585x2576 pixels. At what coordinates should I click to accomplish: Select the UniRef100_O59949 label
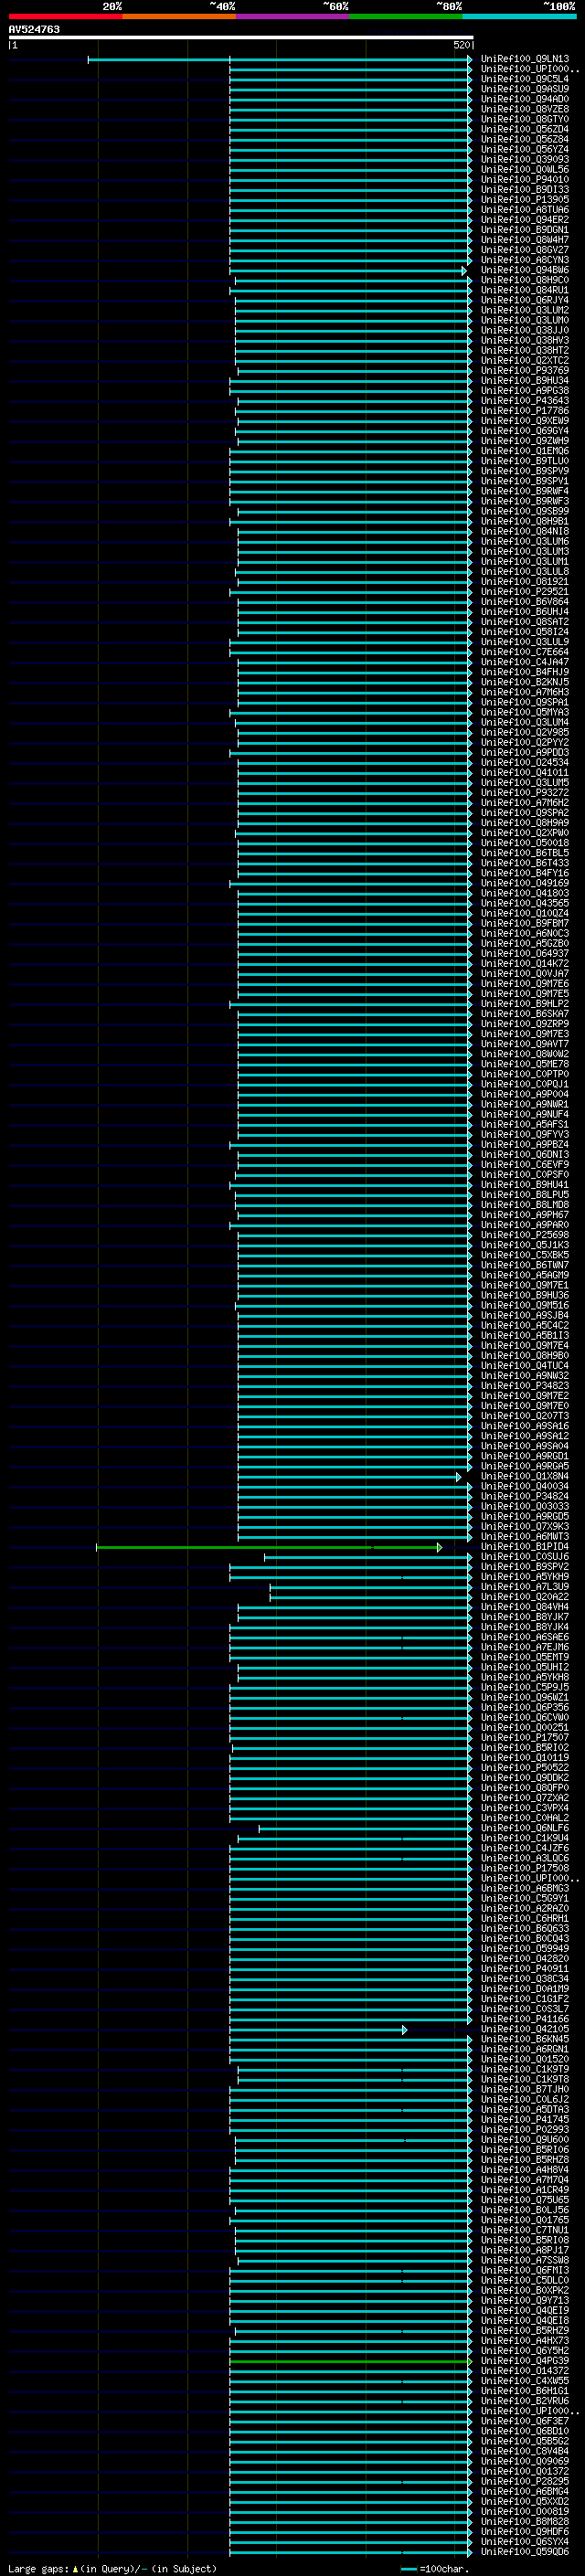(525, 1949)
